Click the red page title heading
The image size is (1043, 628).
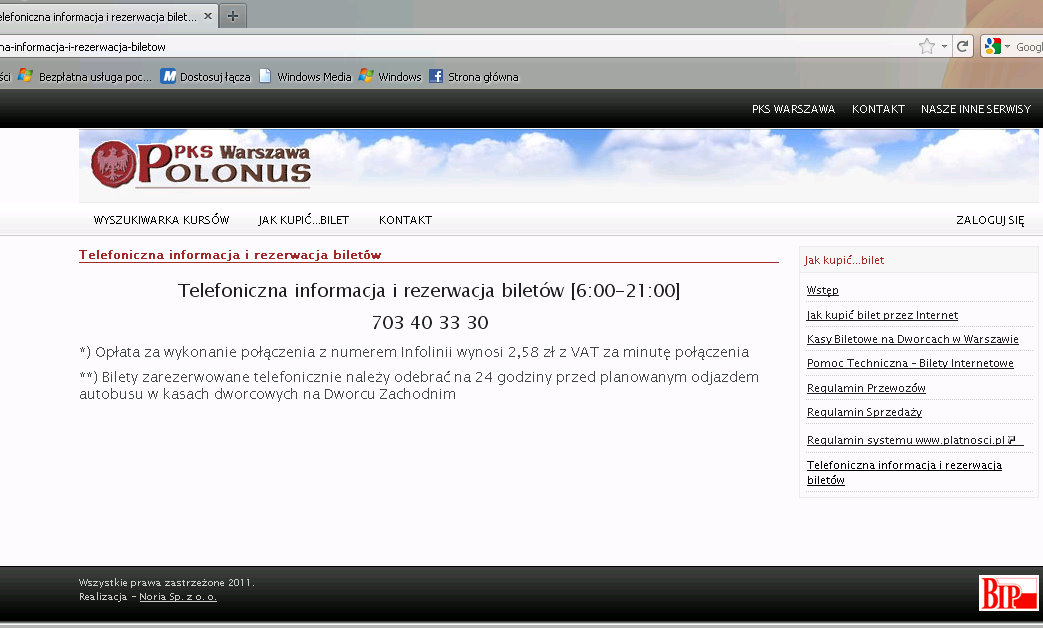[229, 255]
